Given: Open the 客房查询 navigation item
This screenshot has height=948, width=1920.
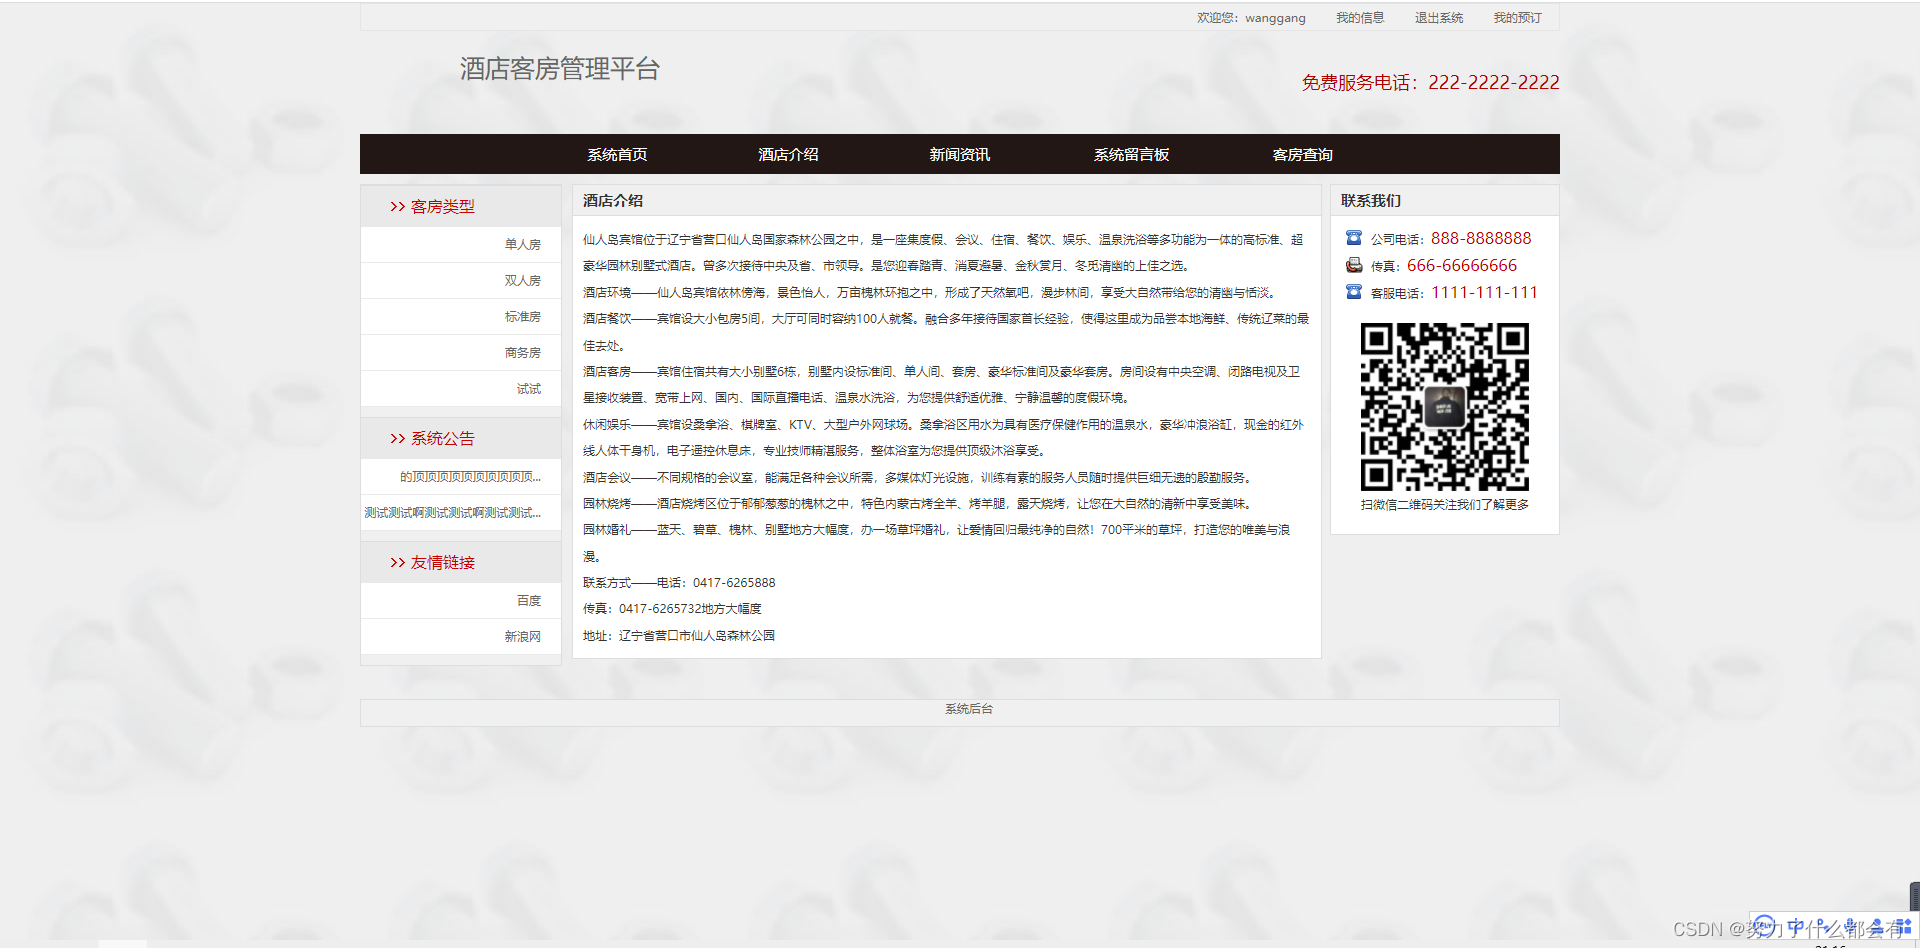Looking at the screenshot, I should coord(1302,154).
